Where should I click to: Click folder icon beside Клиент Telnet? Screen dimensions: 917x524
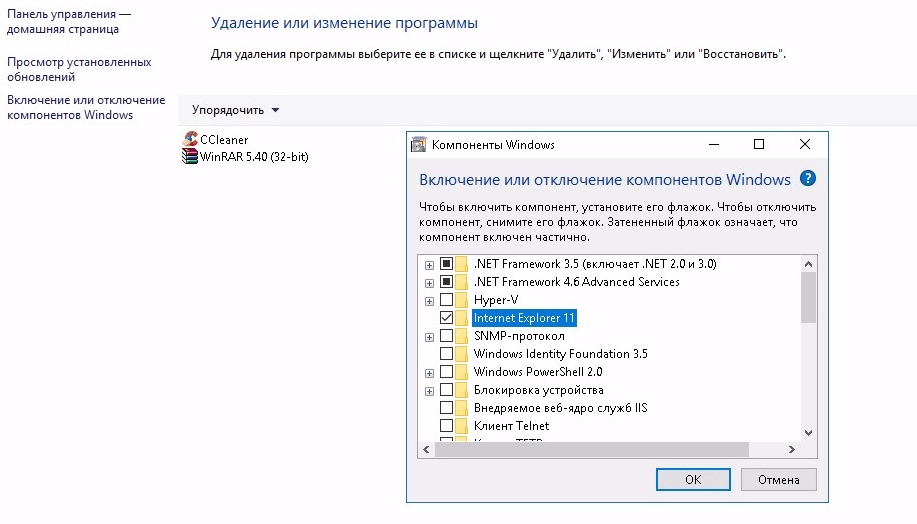tap(461, 426)
